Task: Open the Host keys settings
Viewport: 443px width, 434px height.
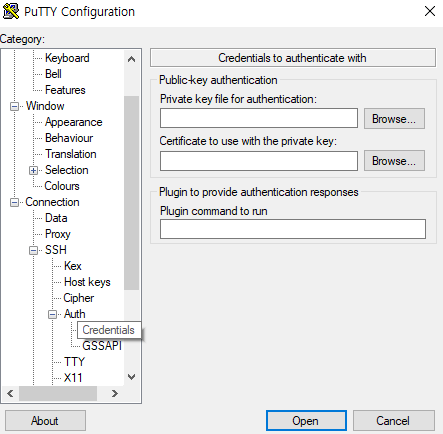Action: coord(87,282)
